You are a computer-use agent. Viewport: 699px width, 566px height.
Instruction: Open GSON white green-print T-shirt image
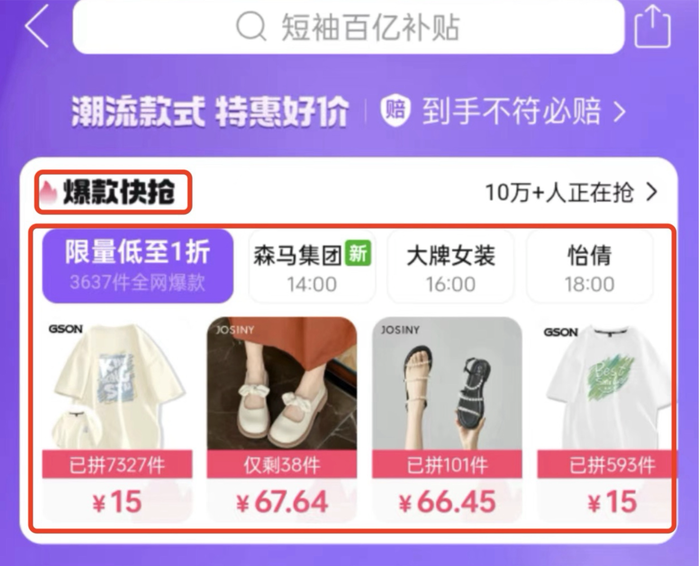click(606, 383)
